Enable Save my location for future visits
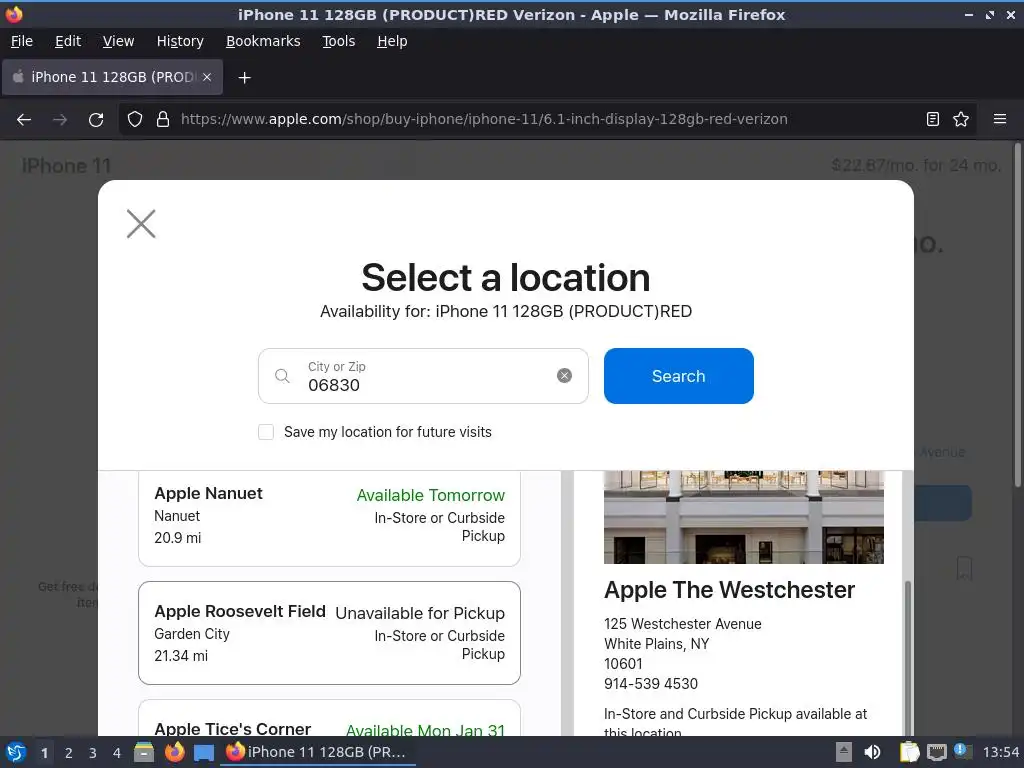This screenshot has height=768, width=1024. pos(266,432)
